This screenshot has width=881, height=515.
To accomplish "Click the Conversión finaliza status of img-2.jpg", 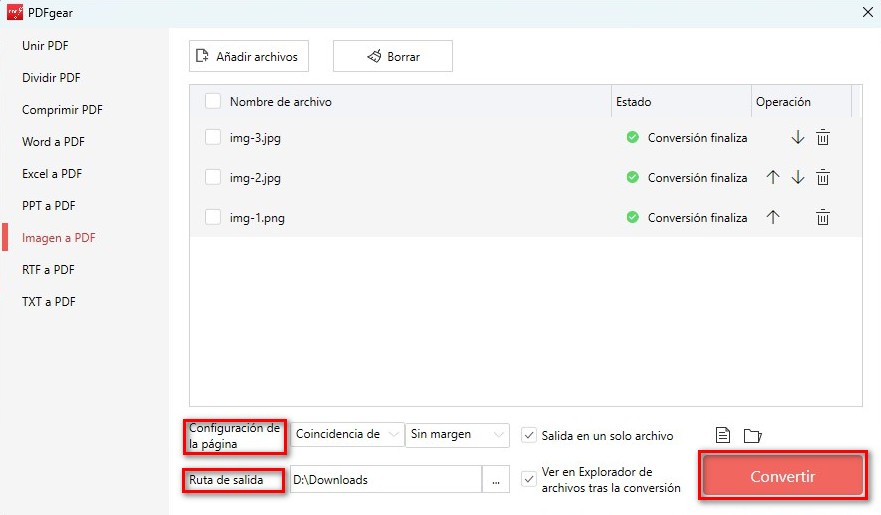I will pos(697,177).
